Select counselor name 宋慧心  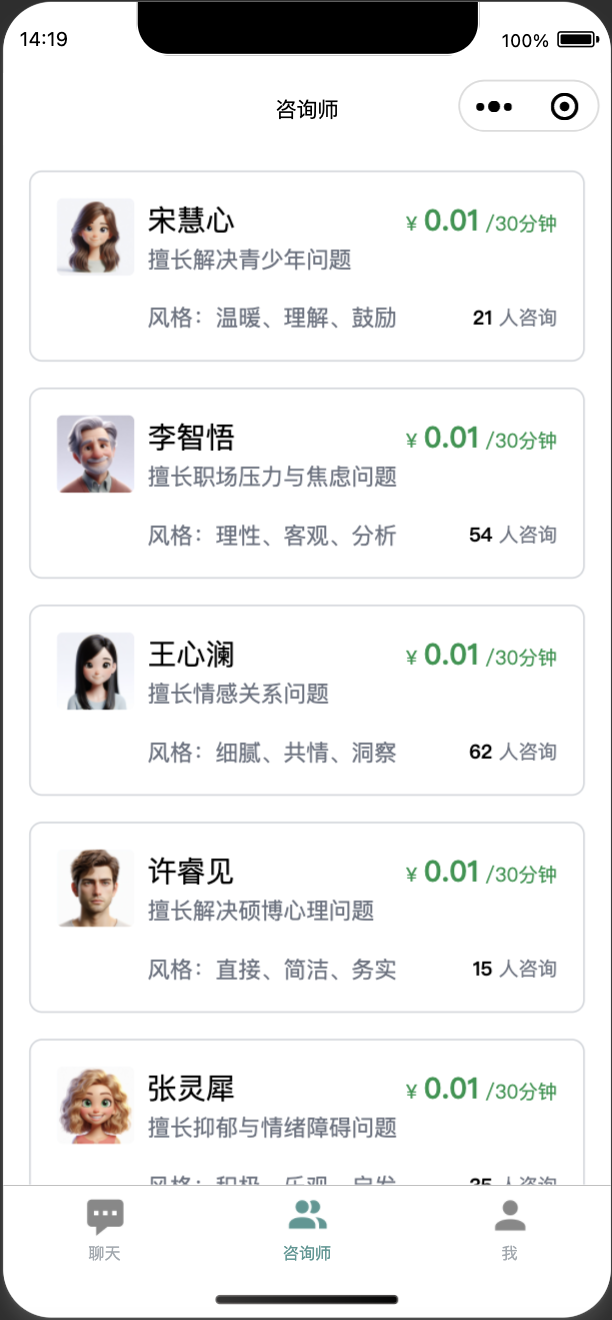[191, 220]
